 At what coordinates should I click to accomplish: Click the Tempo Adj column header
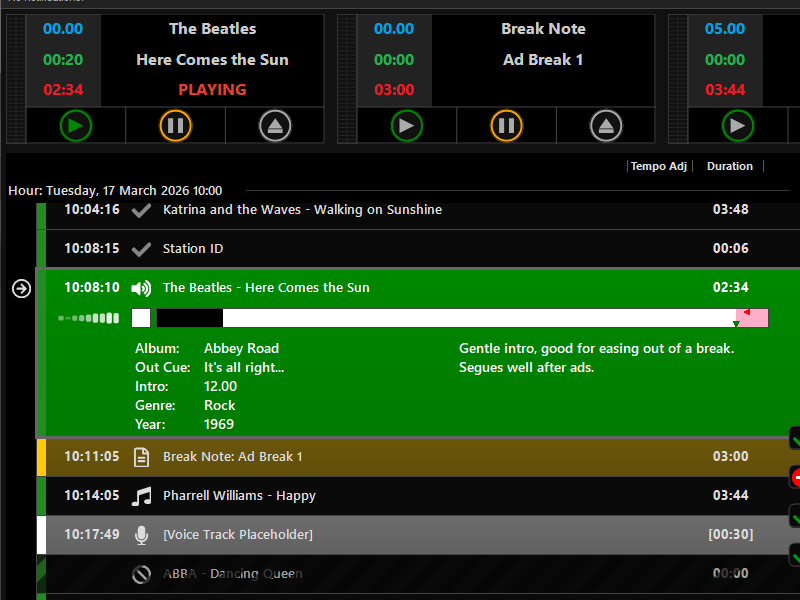[659, 166]
